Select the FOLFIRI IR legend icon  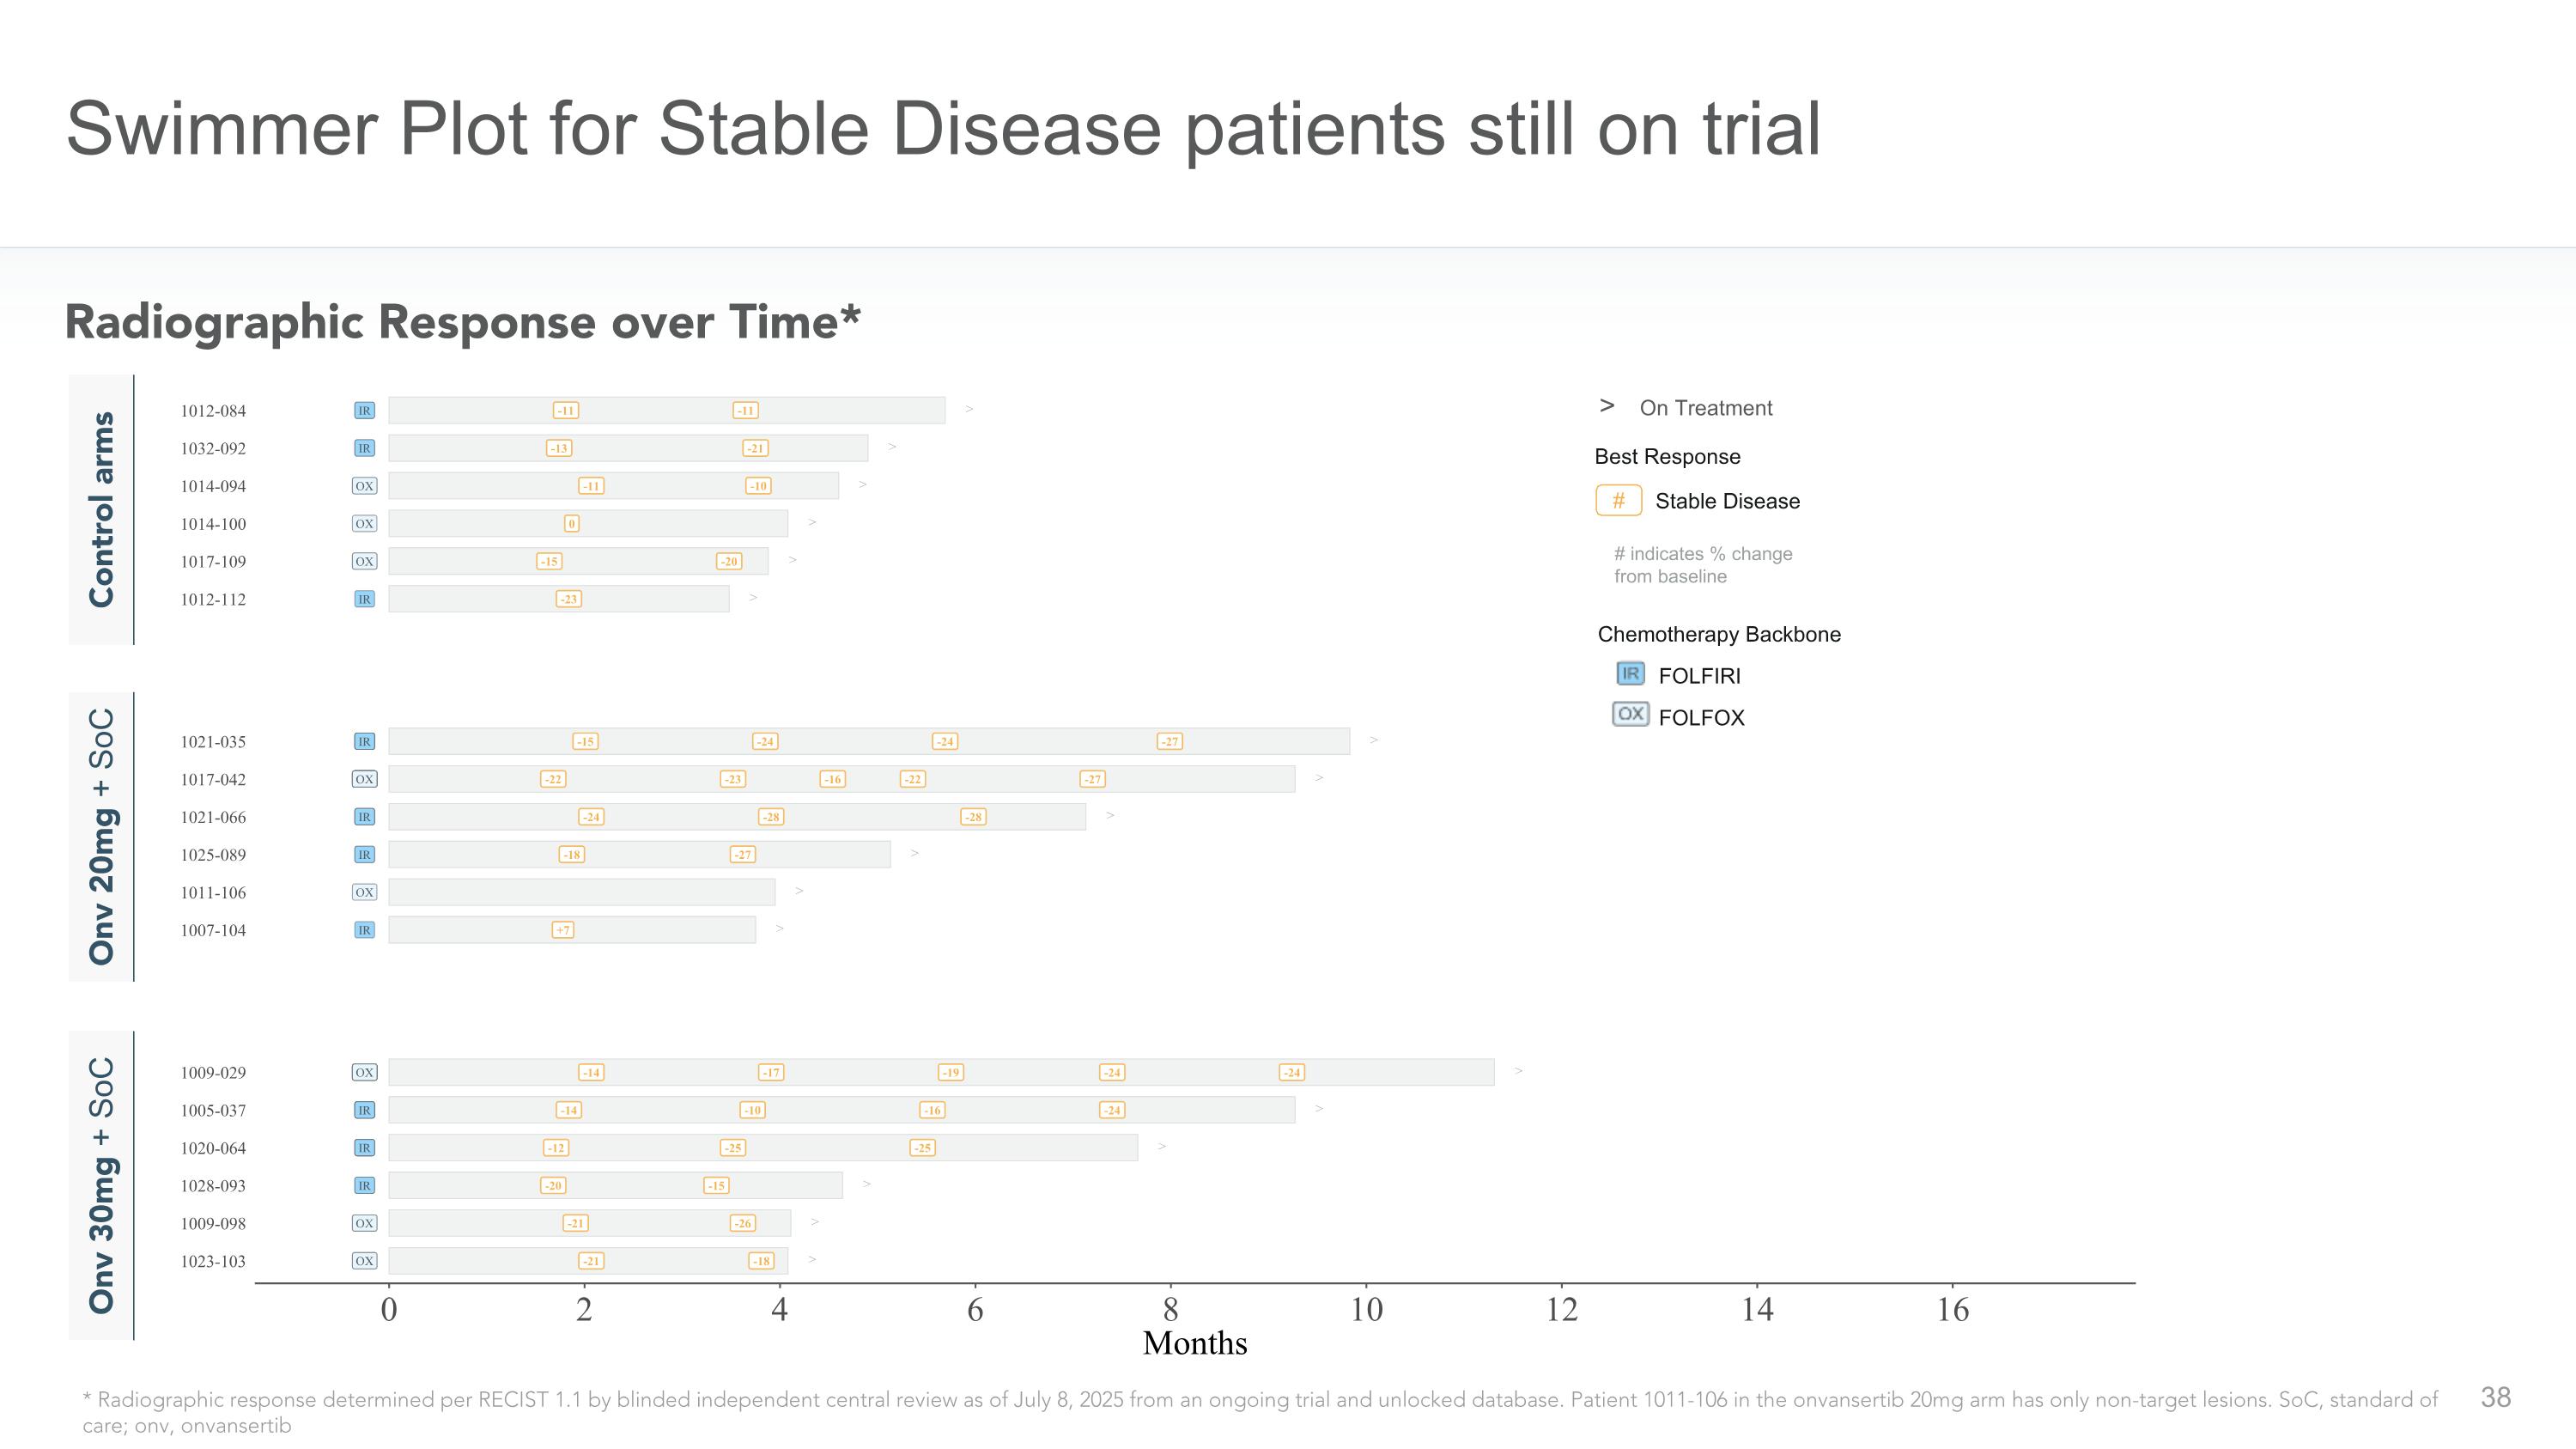1630,674
